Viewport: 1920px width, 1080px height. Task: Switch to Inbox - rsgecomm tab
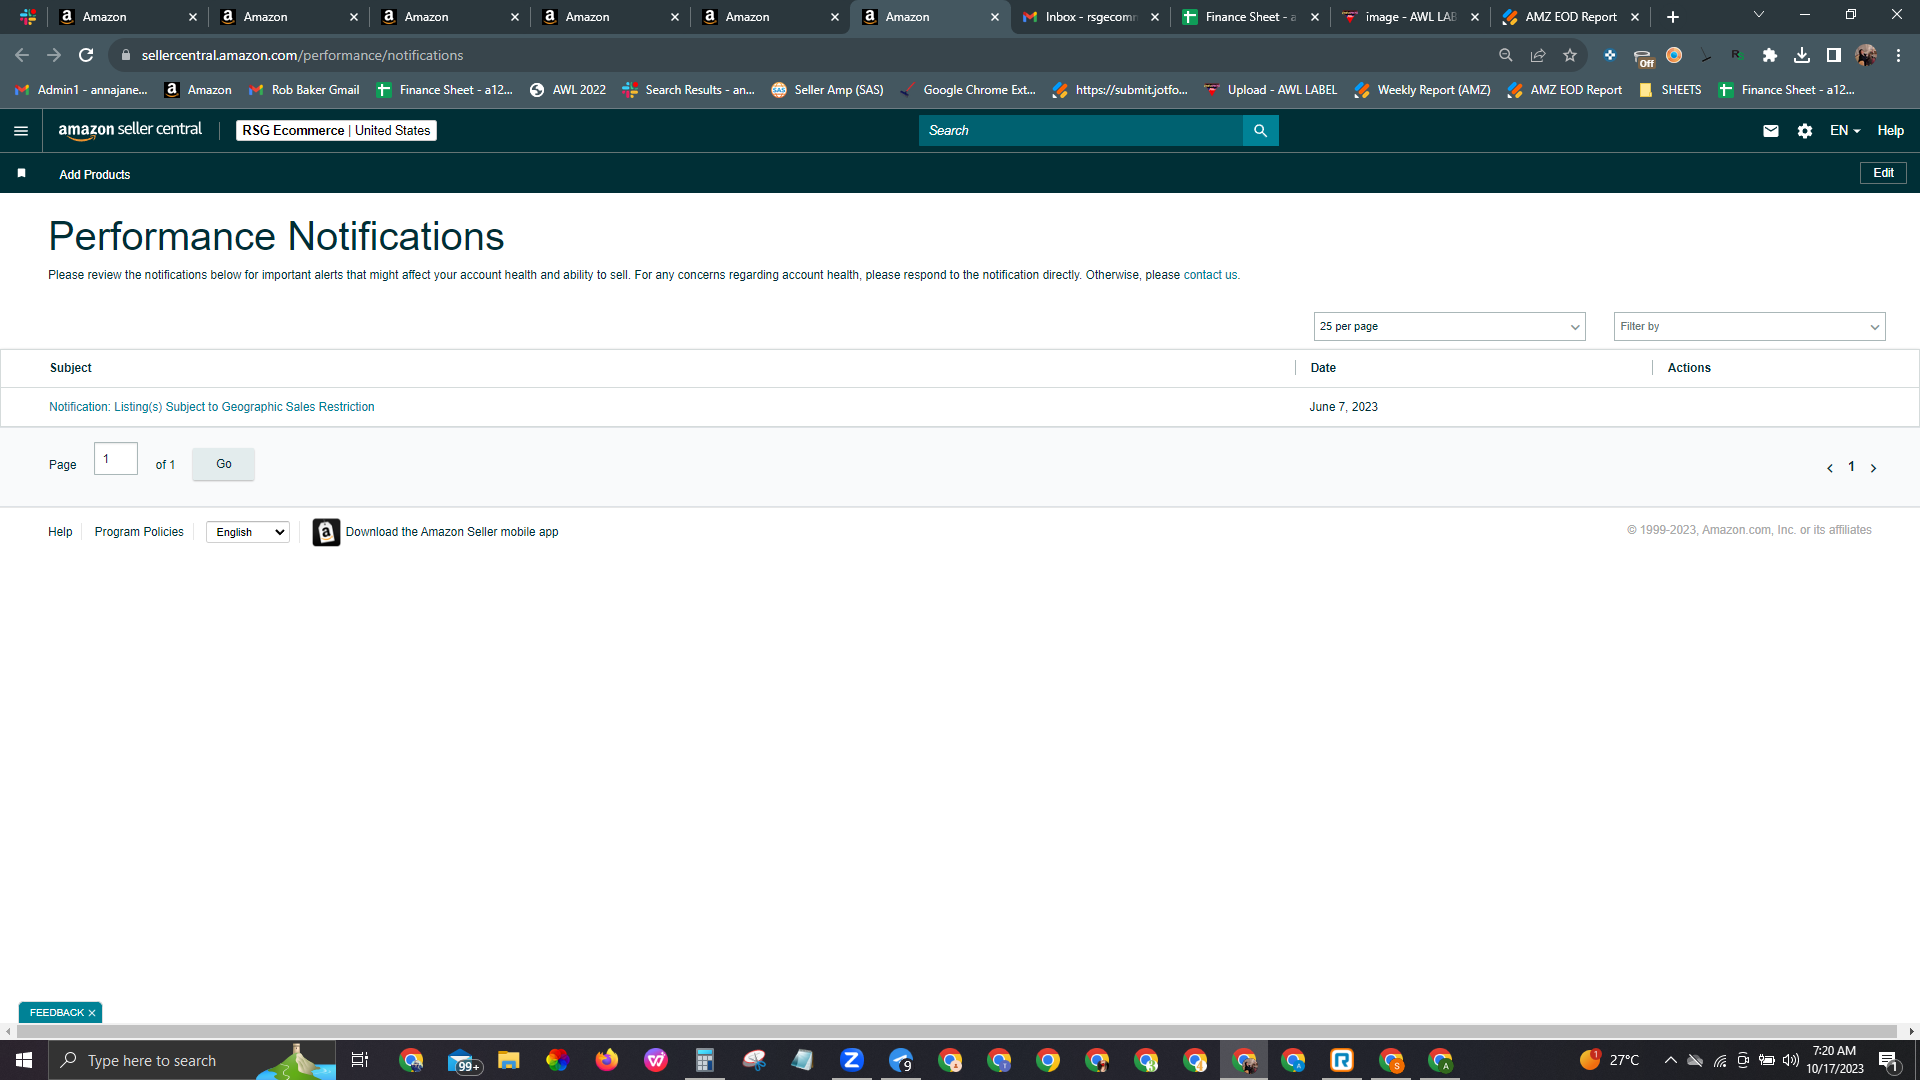pyautogui.click(x=1090, y=17)
